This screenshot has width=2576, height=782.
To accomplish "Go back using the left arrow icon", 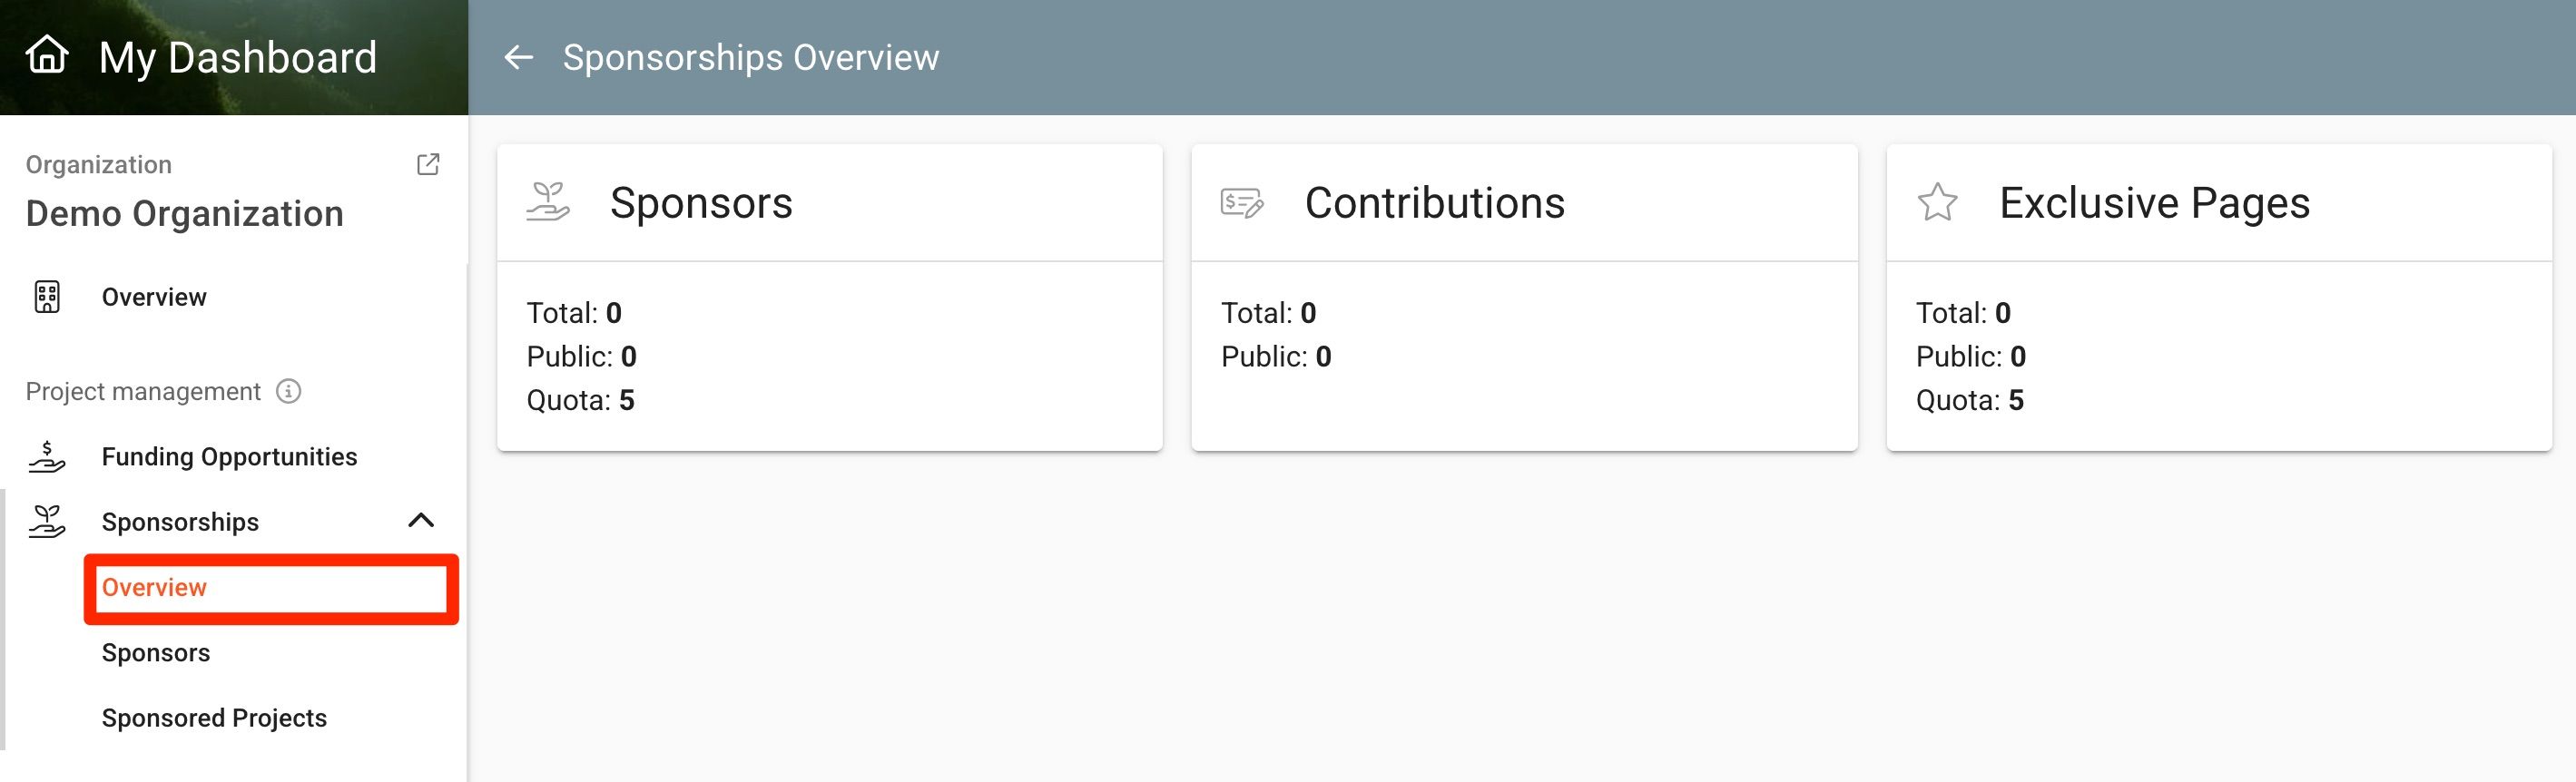I will pyautogui.click(x=518, y=57).
